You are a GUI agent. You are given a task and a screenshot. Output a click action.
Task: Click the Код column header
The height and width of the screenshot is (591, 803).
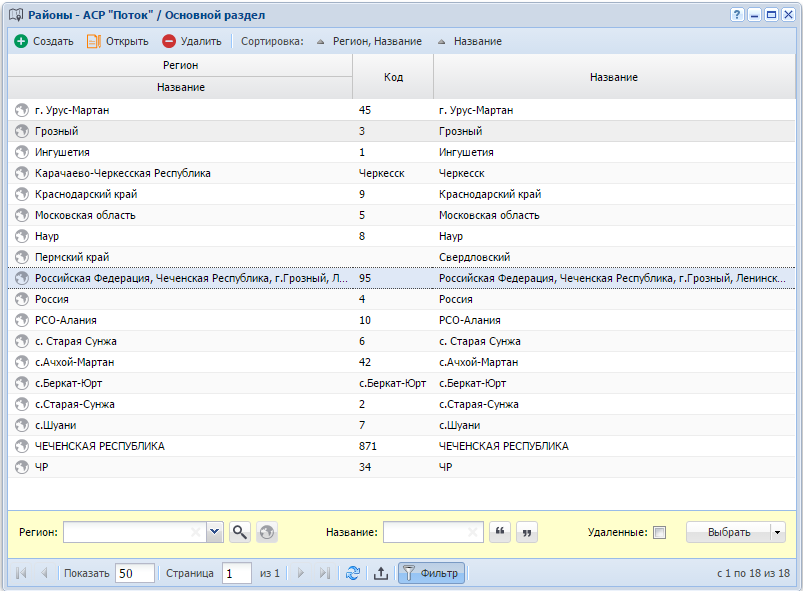393,77
